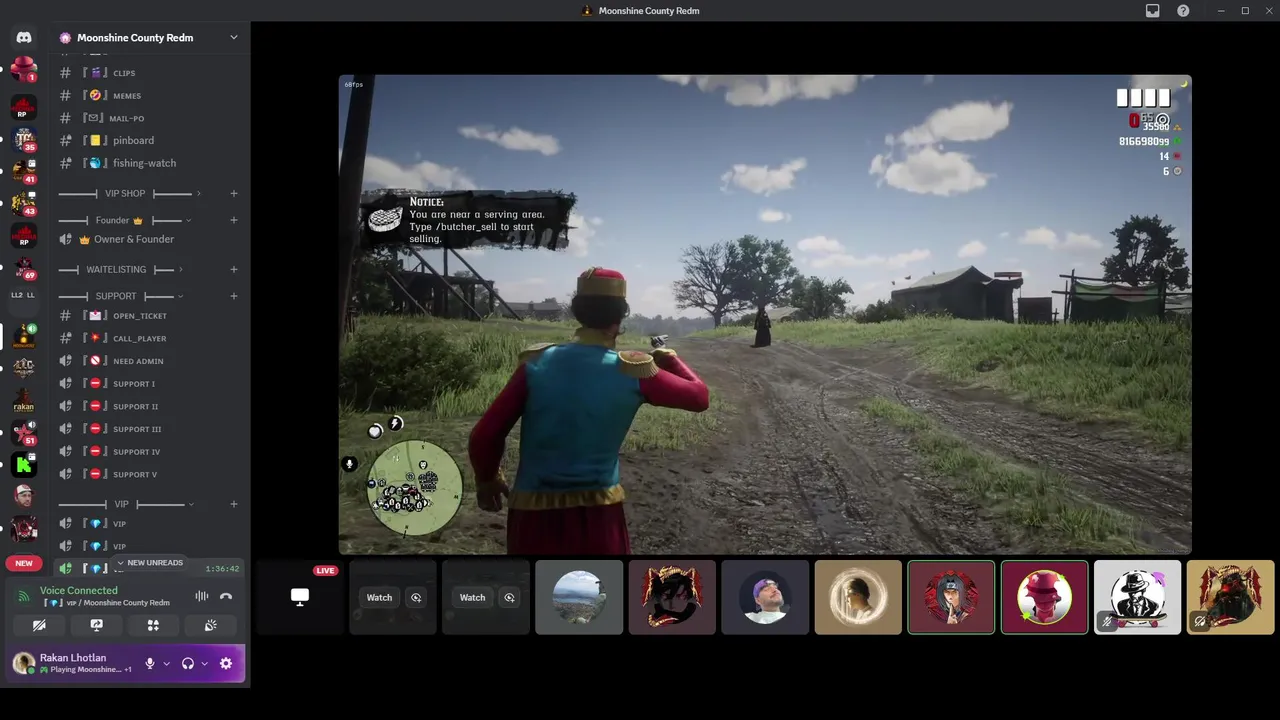
Task: Open Discord direct messages home icon
Action: (24, 38)
